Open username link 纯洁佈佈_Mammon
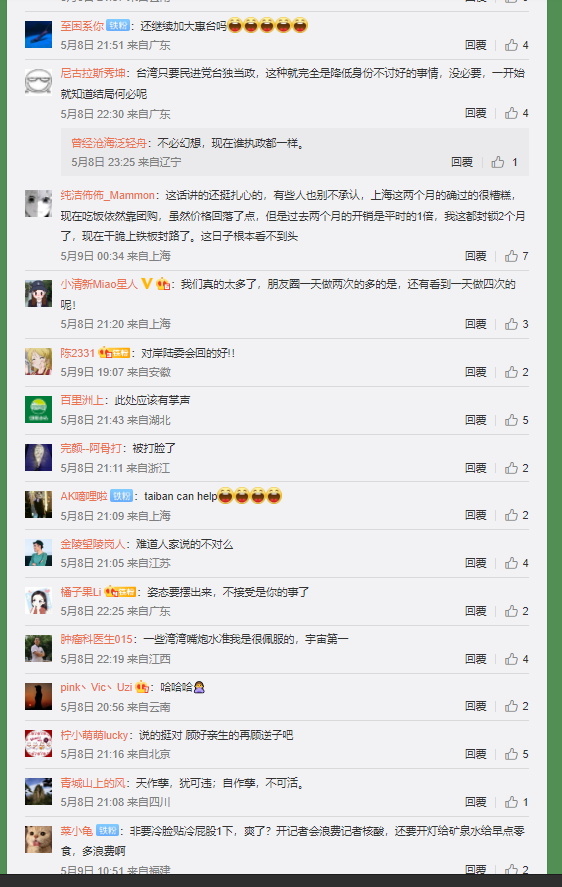The image size is (562, 887). pyautogui.click(x=108, y=195)
